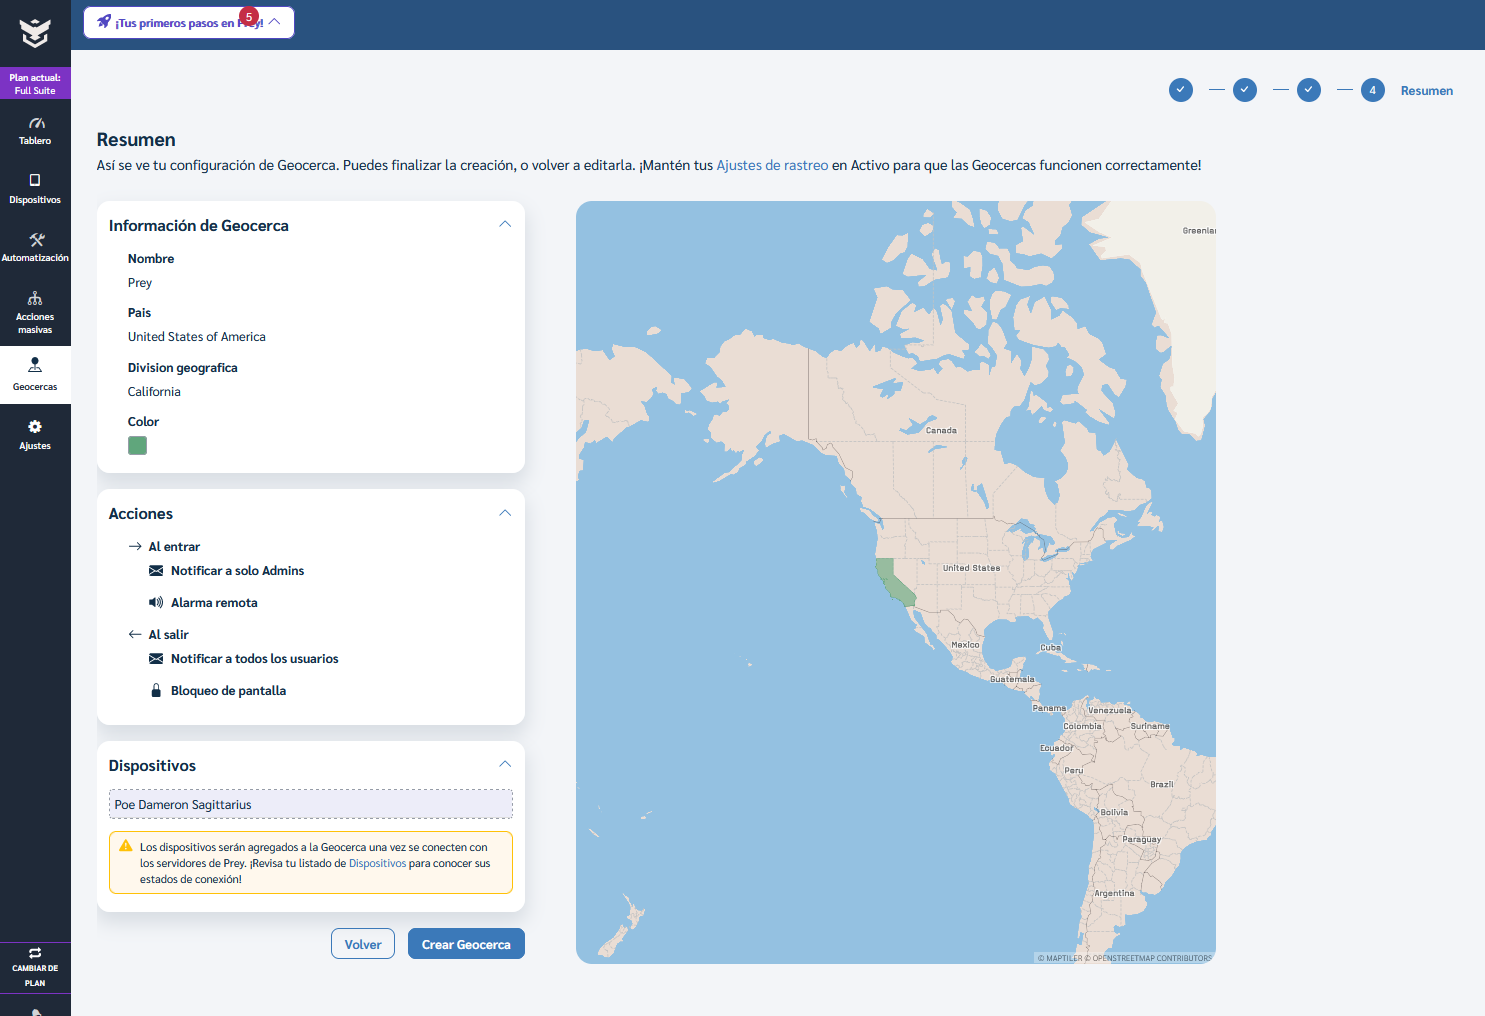Click the Alarma remota text
This screenshot has width=1485, height=1016.
[214, 603]
